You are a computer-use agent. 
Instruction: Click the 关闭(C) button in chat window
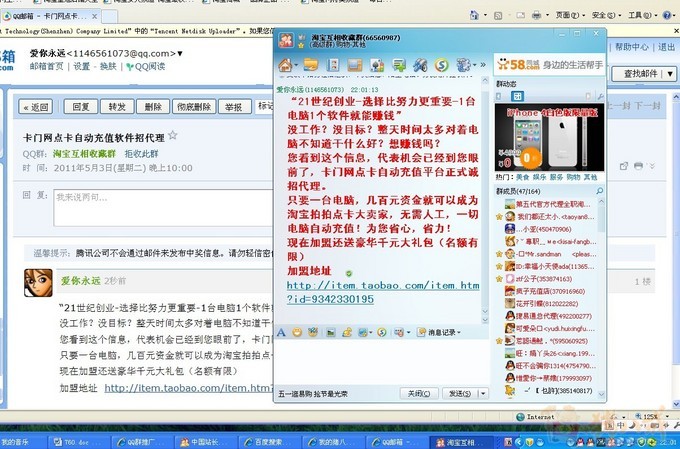click(418, 393)
